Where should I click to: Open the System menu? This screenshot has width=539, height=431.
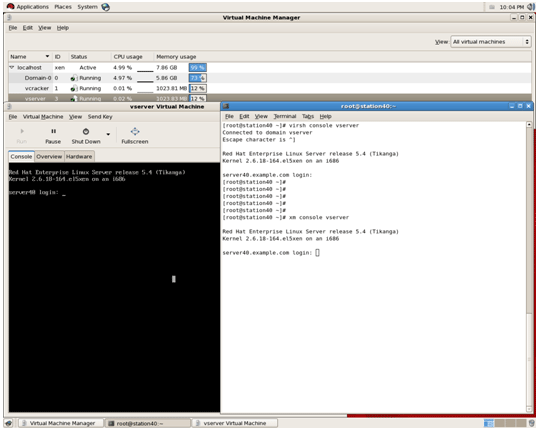pyautogui.click(x=87, y=7)
